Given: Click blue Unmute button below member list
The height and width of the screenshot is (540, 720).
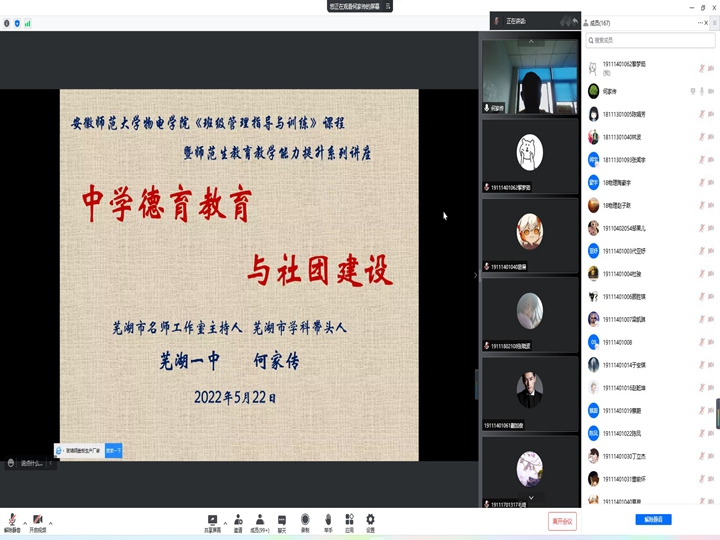Looking at the screenshot, I should pos(653,520).
